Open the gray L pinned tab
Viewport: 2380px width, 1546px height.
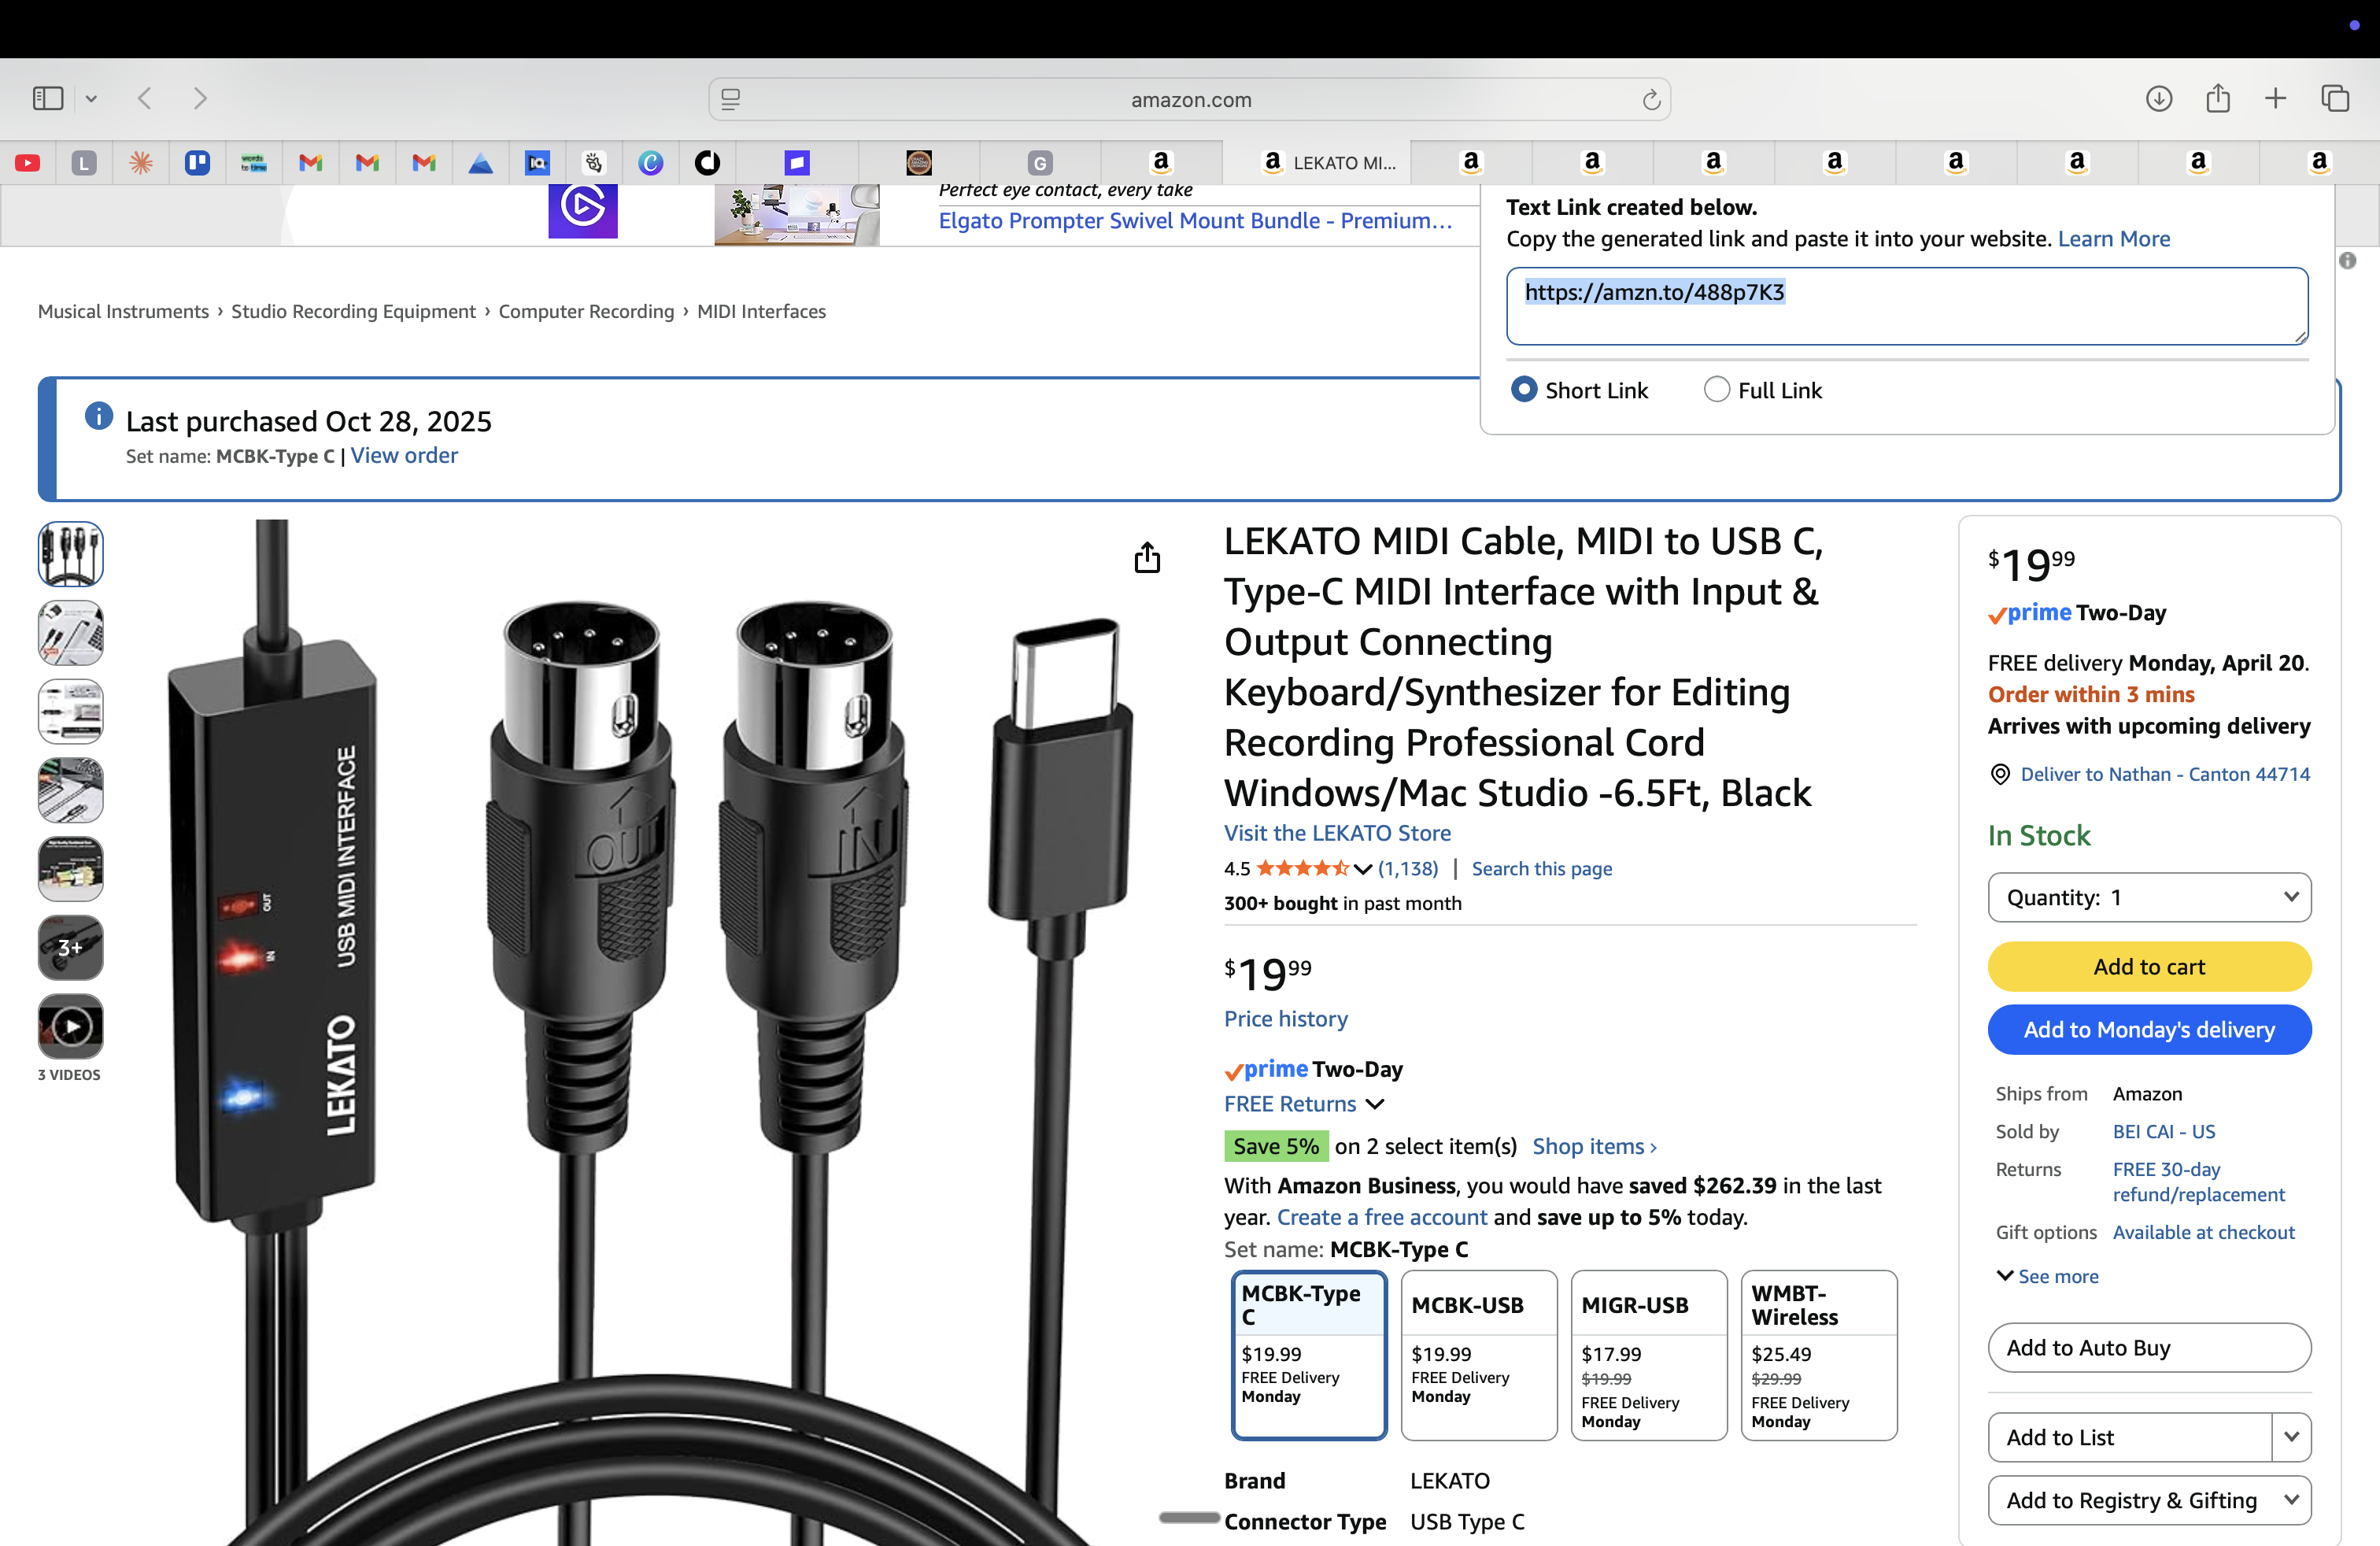coord(84,162)
